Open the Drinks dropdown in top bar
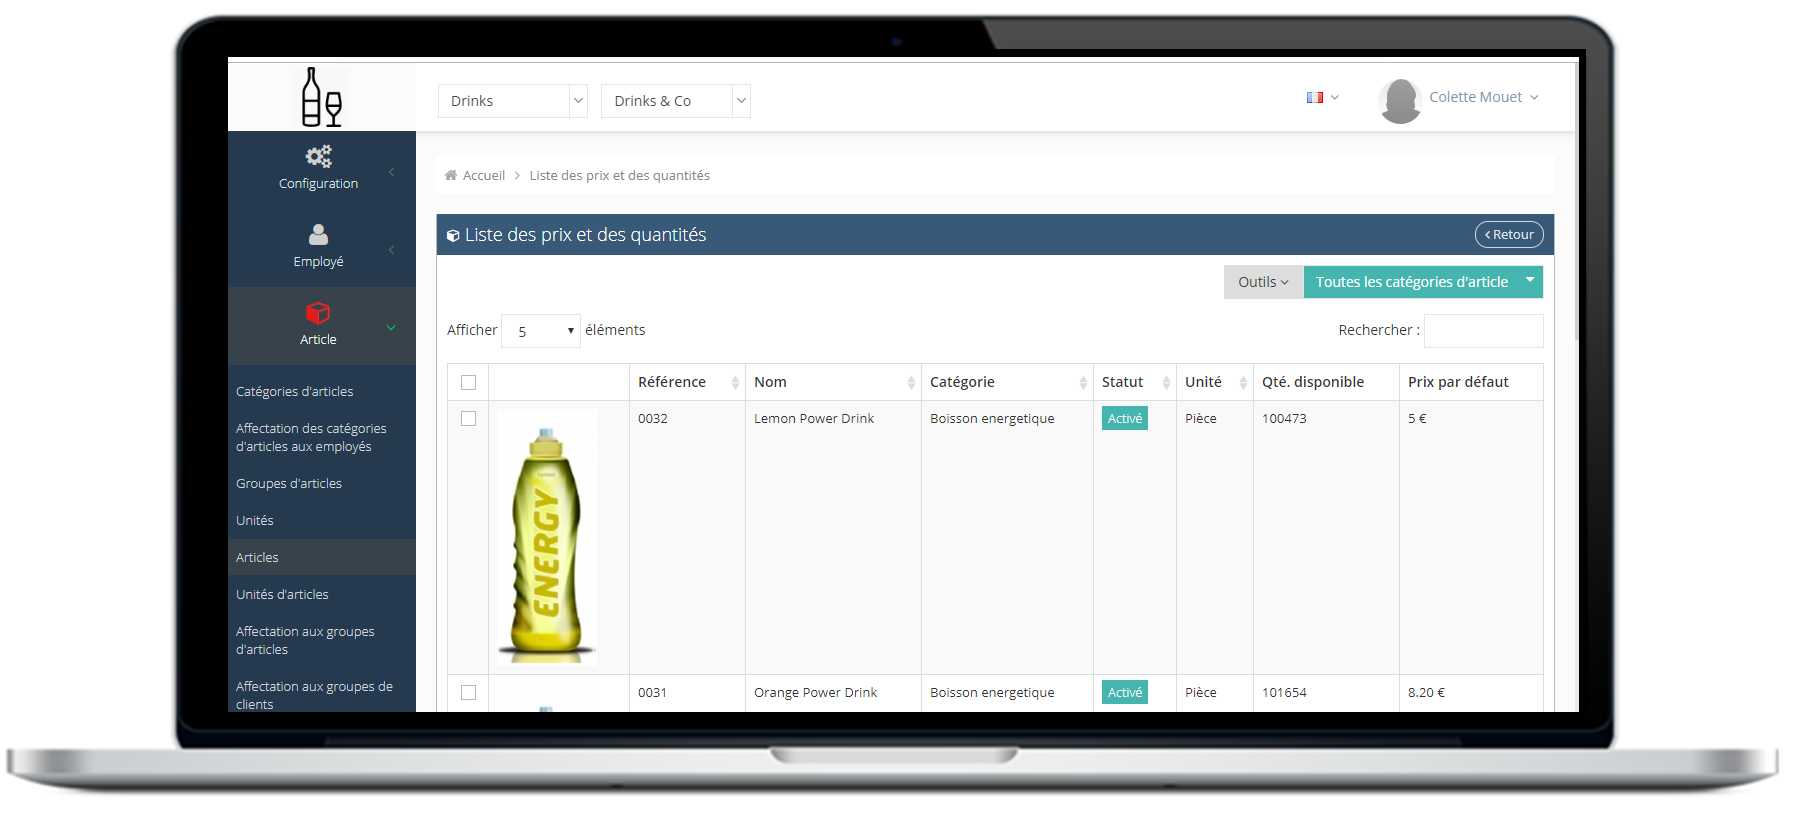This screenshot has width=1803, height=828. click(x=512, y=101)
